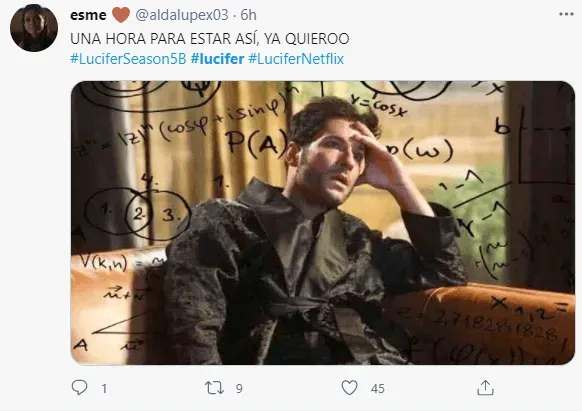
Task: Click the reply speech bubble icon
Action: pos(79,388)
